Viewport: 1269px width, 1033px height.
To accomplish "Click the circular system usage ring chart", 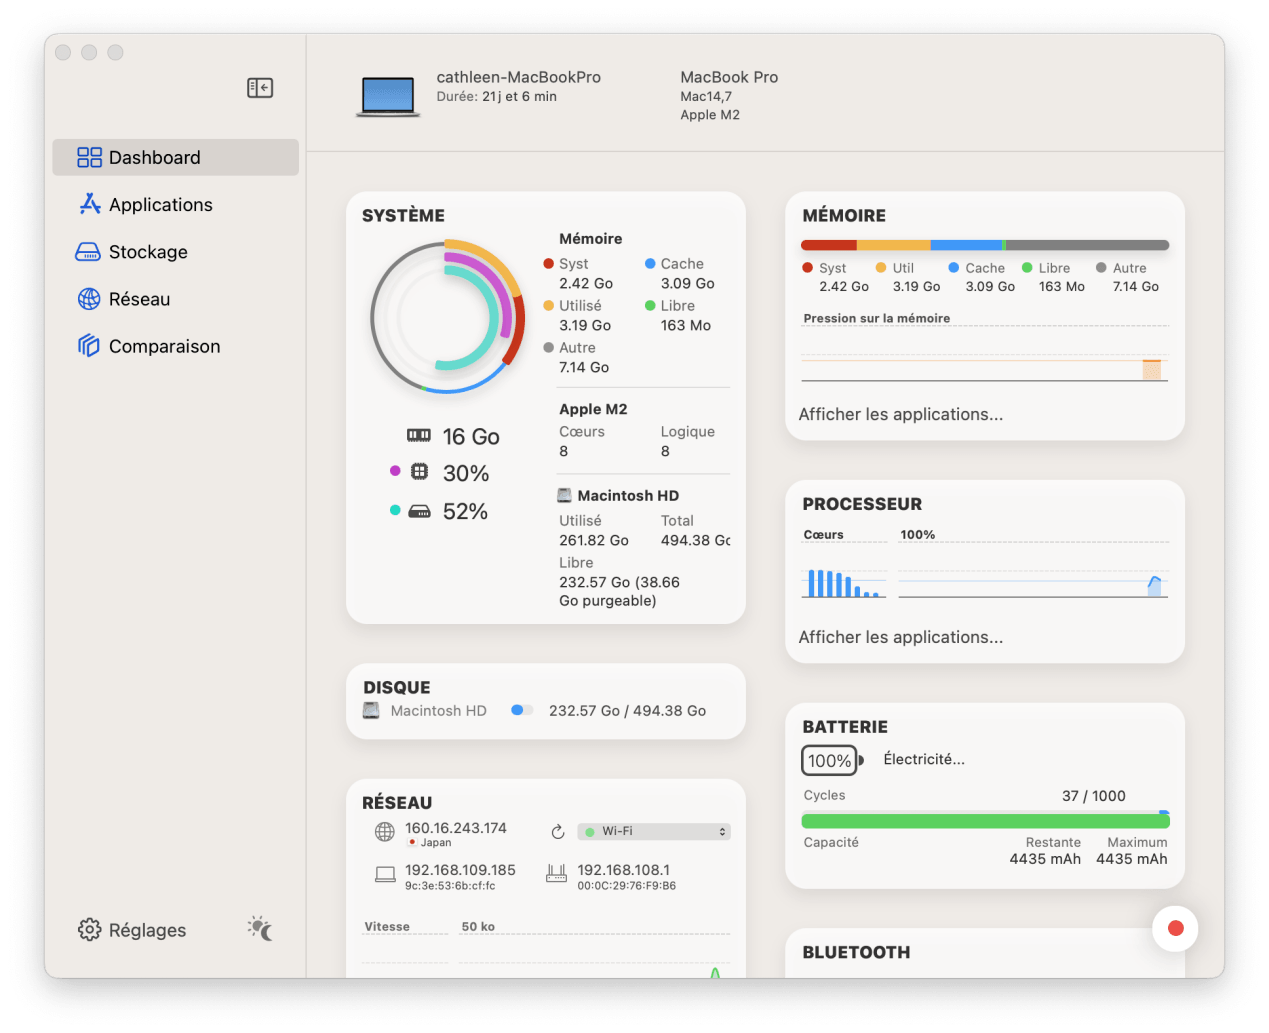I will tap(447, 317).
